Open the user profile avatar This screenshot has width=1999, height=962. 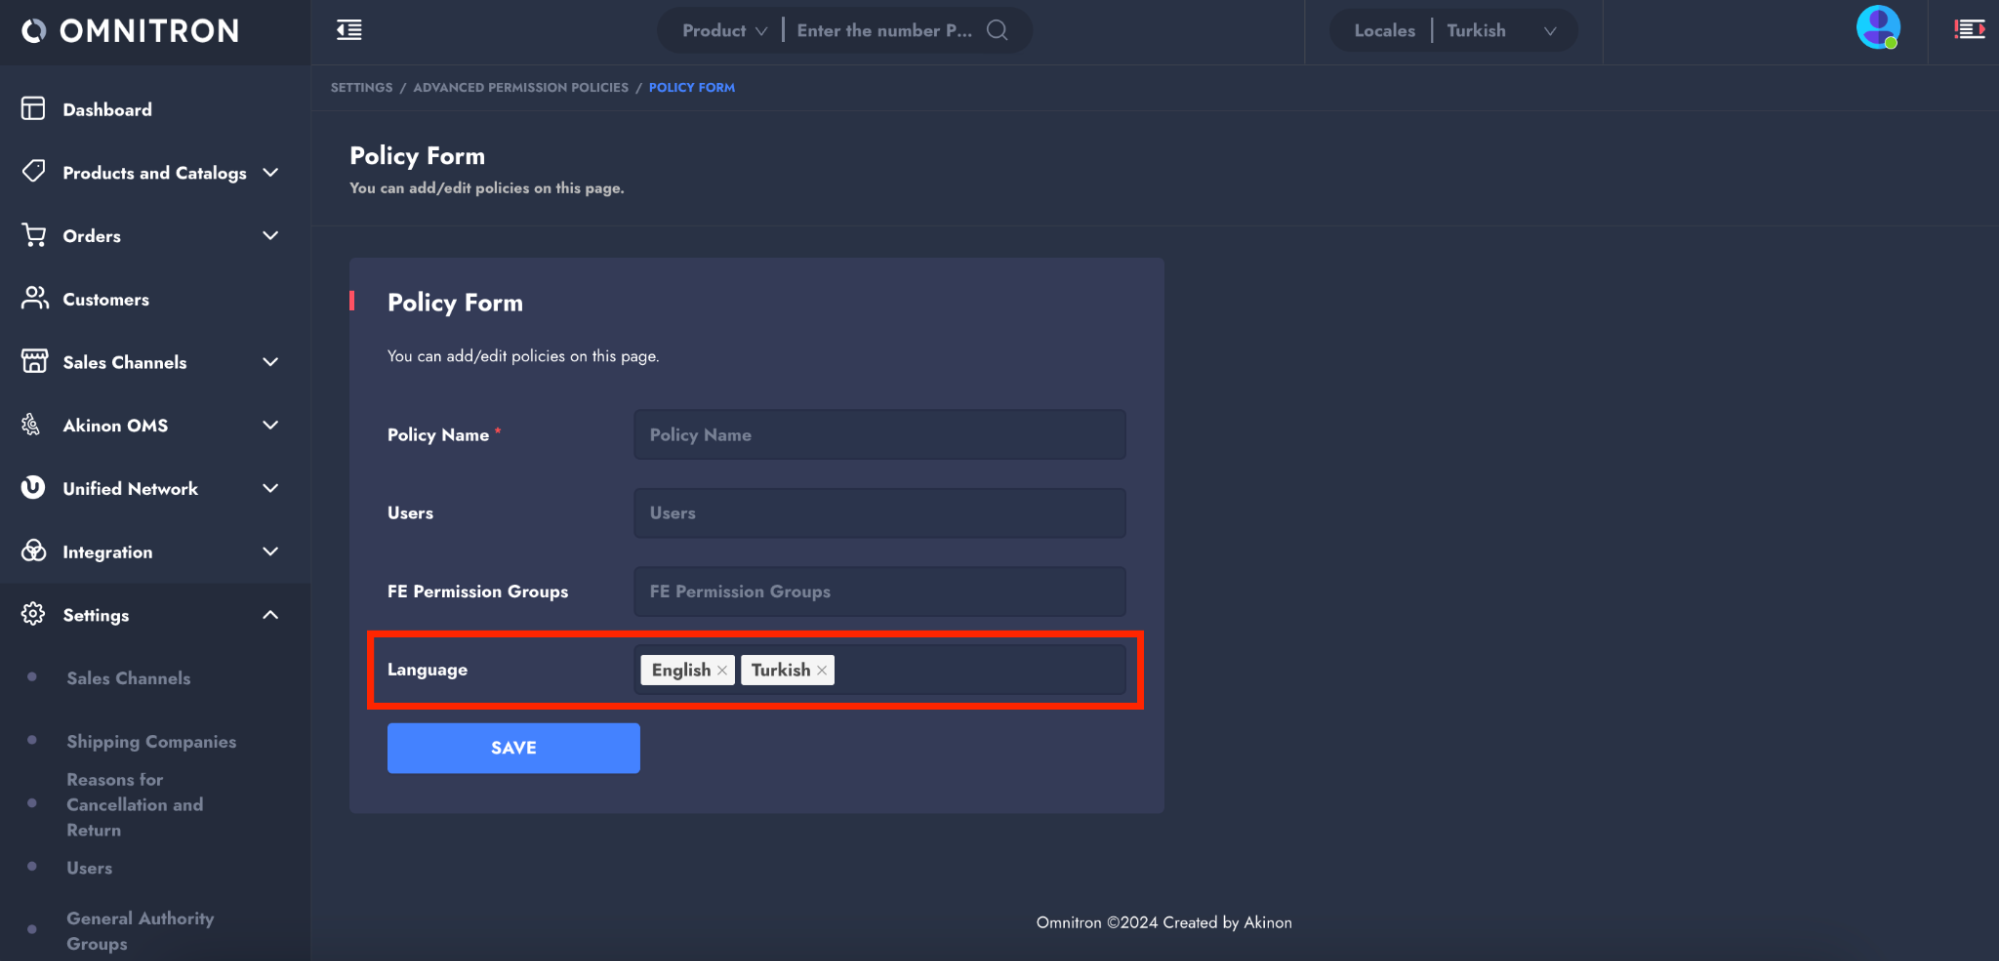[1877, 28]
